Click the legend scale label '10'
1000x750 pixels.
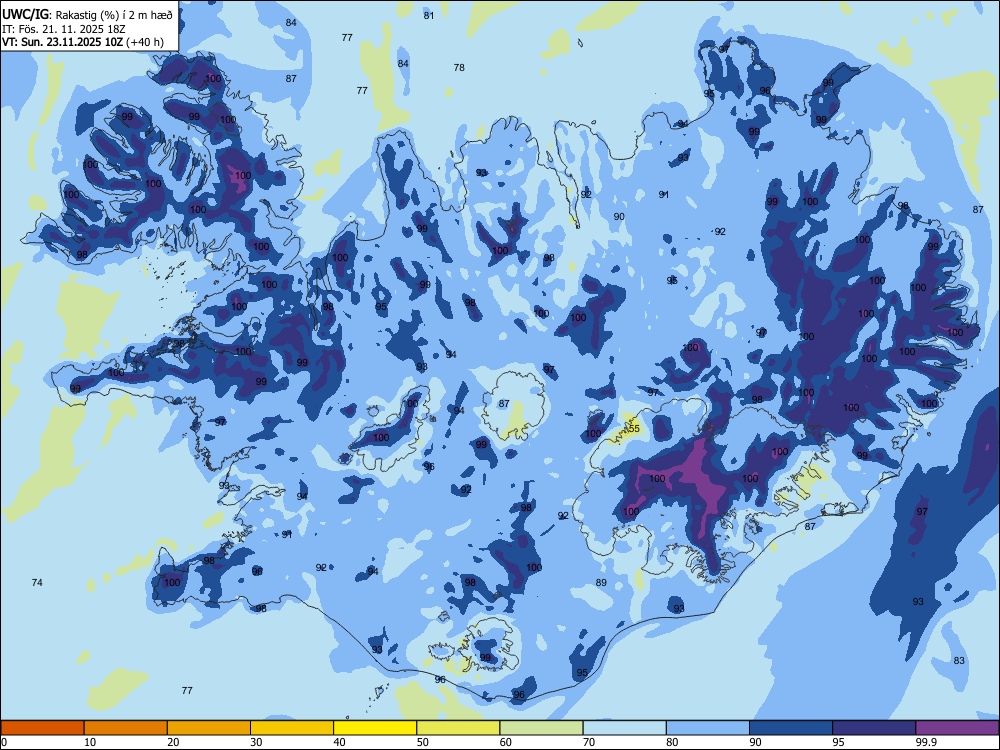(91, 742)
